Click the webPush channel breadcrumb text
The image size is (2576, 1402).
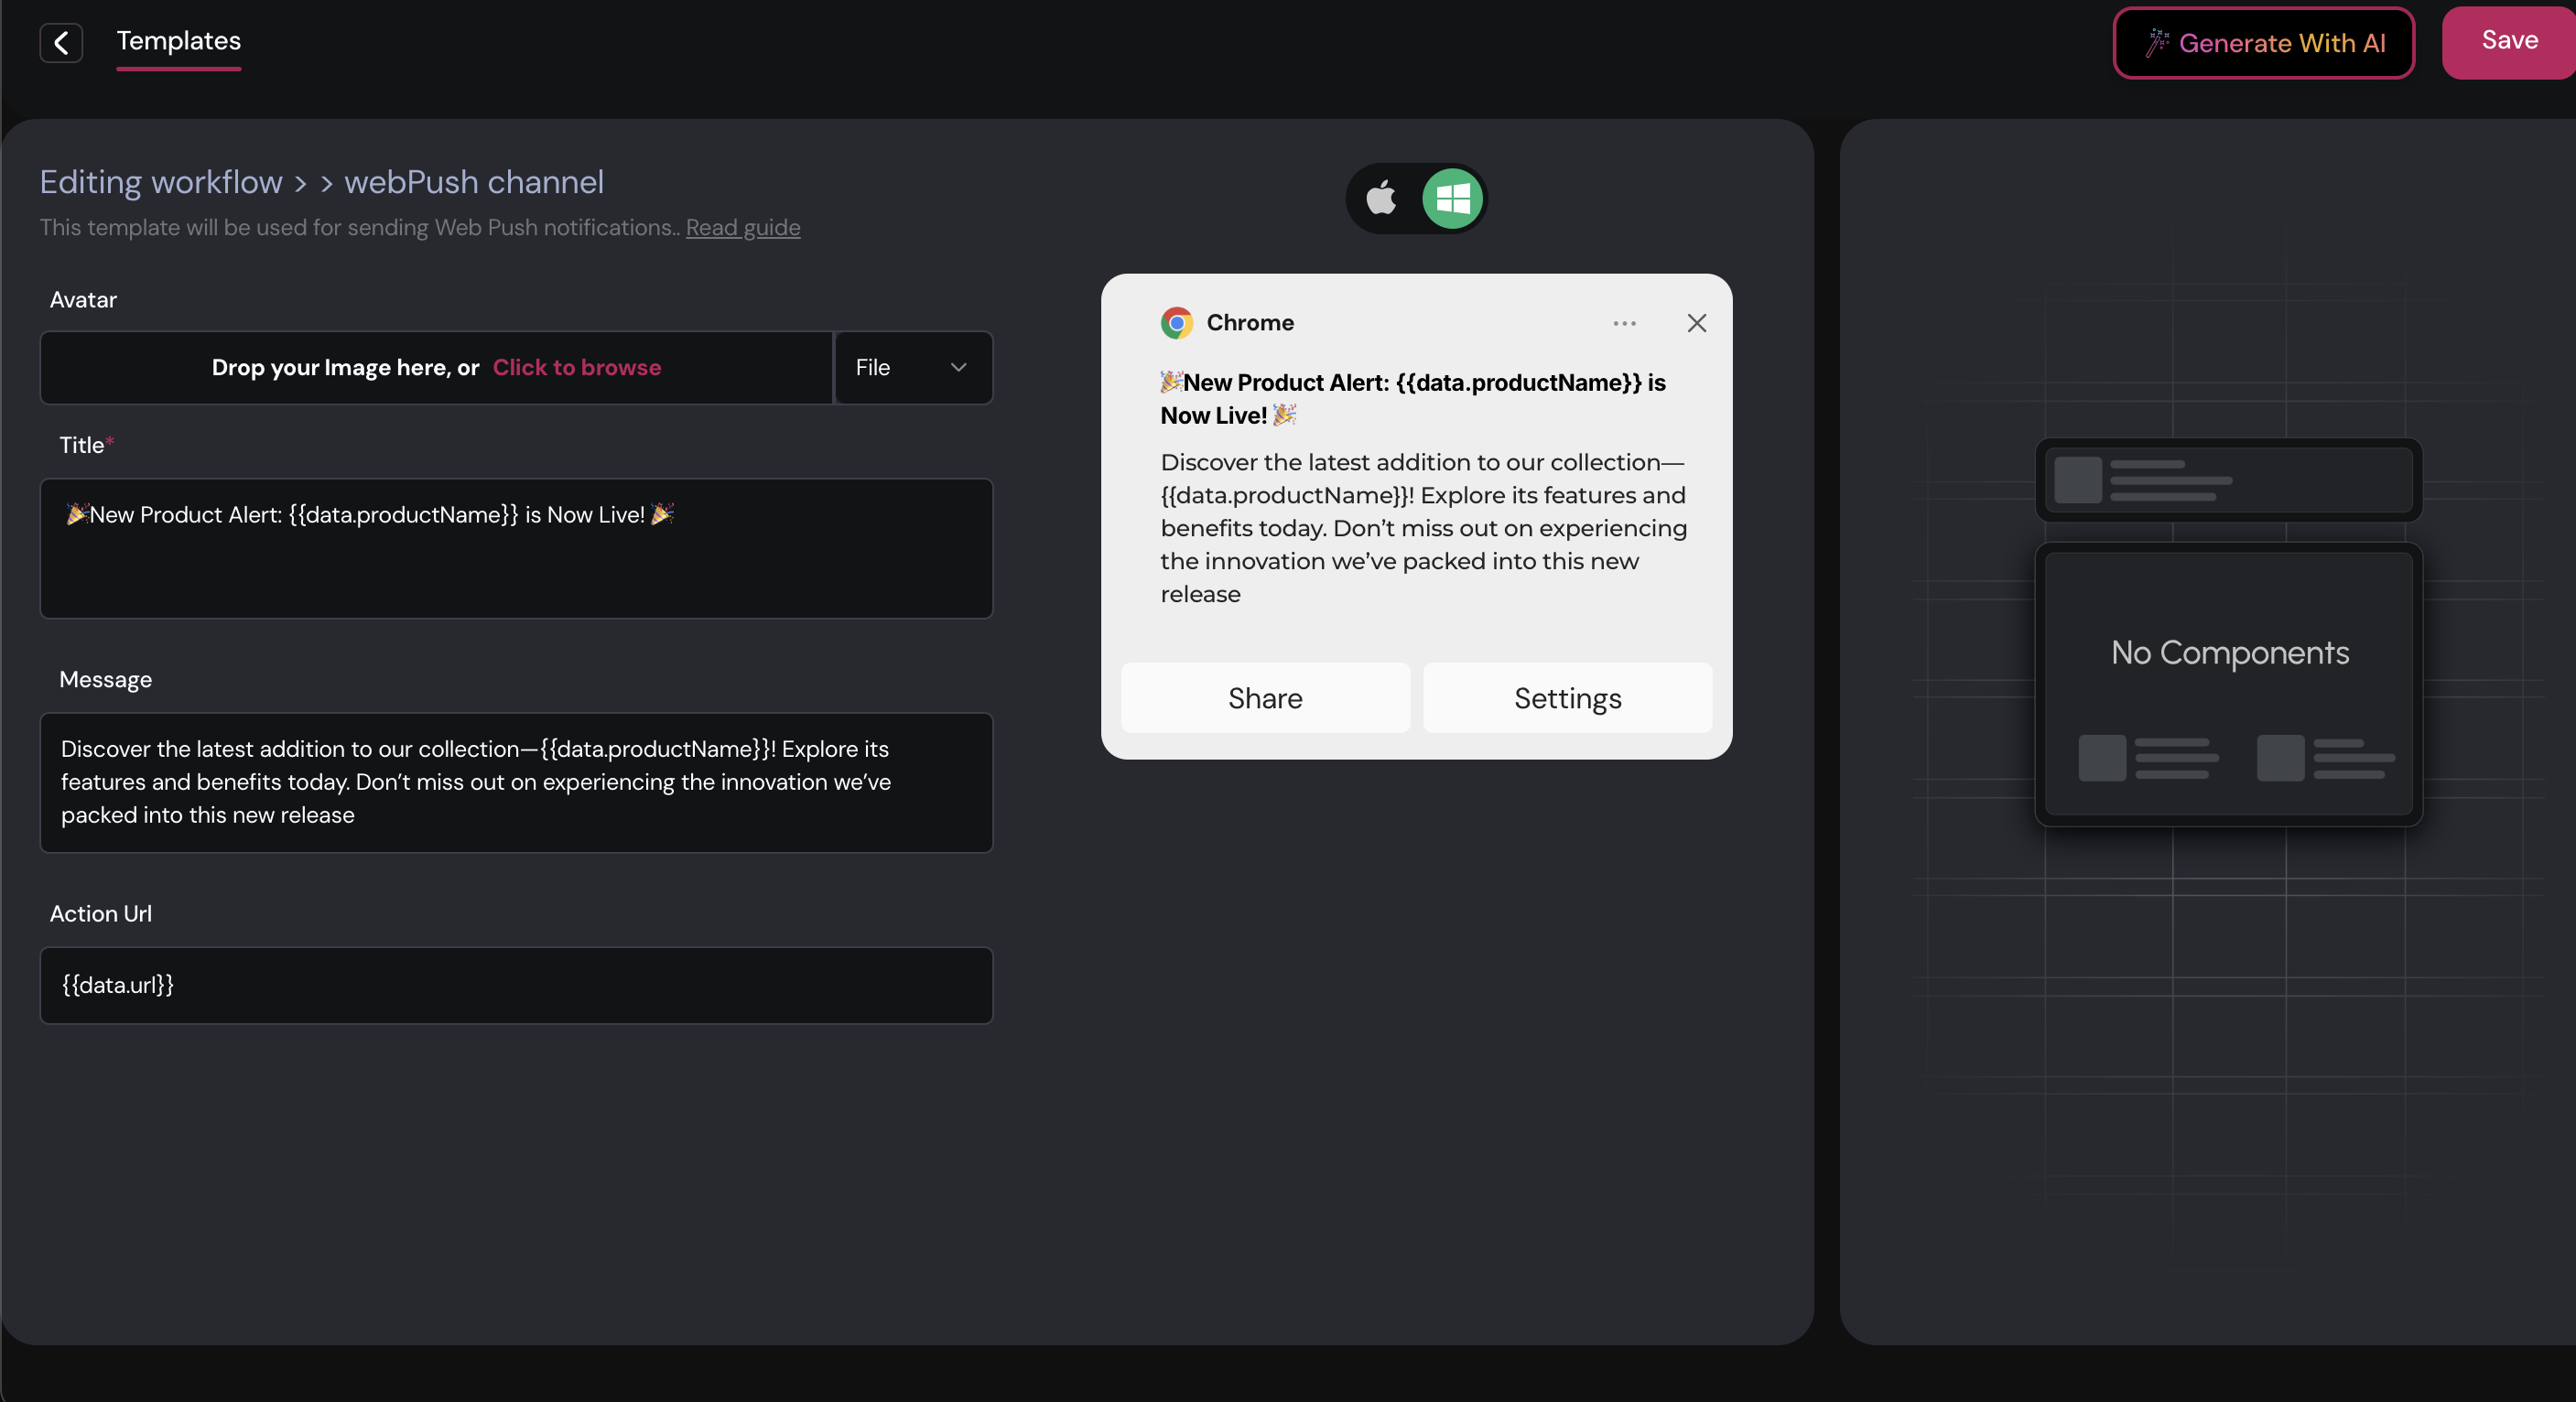tap(474, 182)
